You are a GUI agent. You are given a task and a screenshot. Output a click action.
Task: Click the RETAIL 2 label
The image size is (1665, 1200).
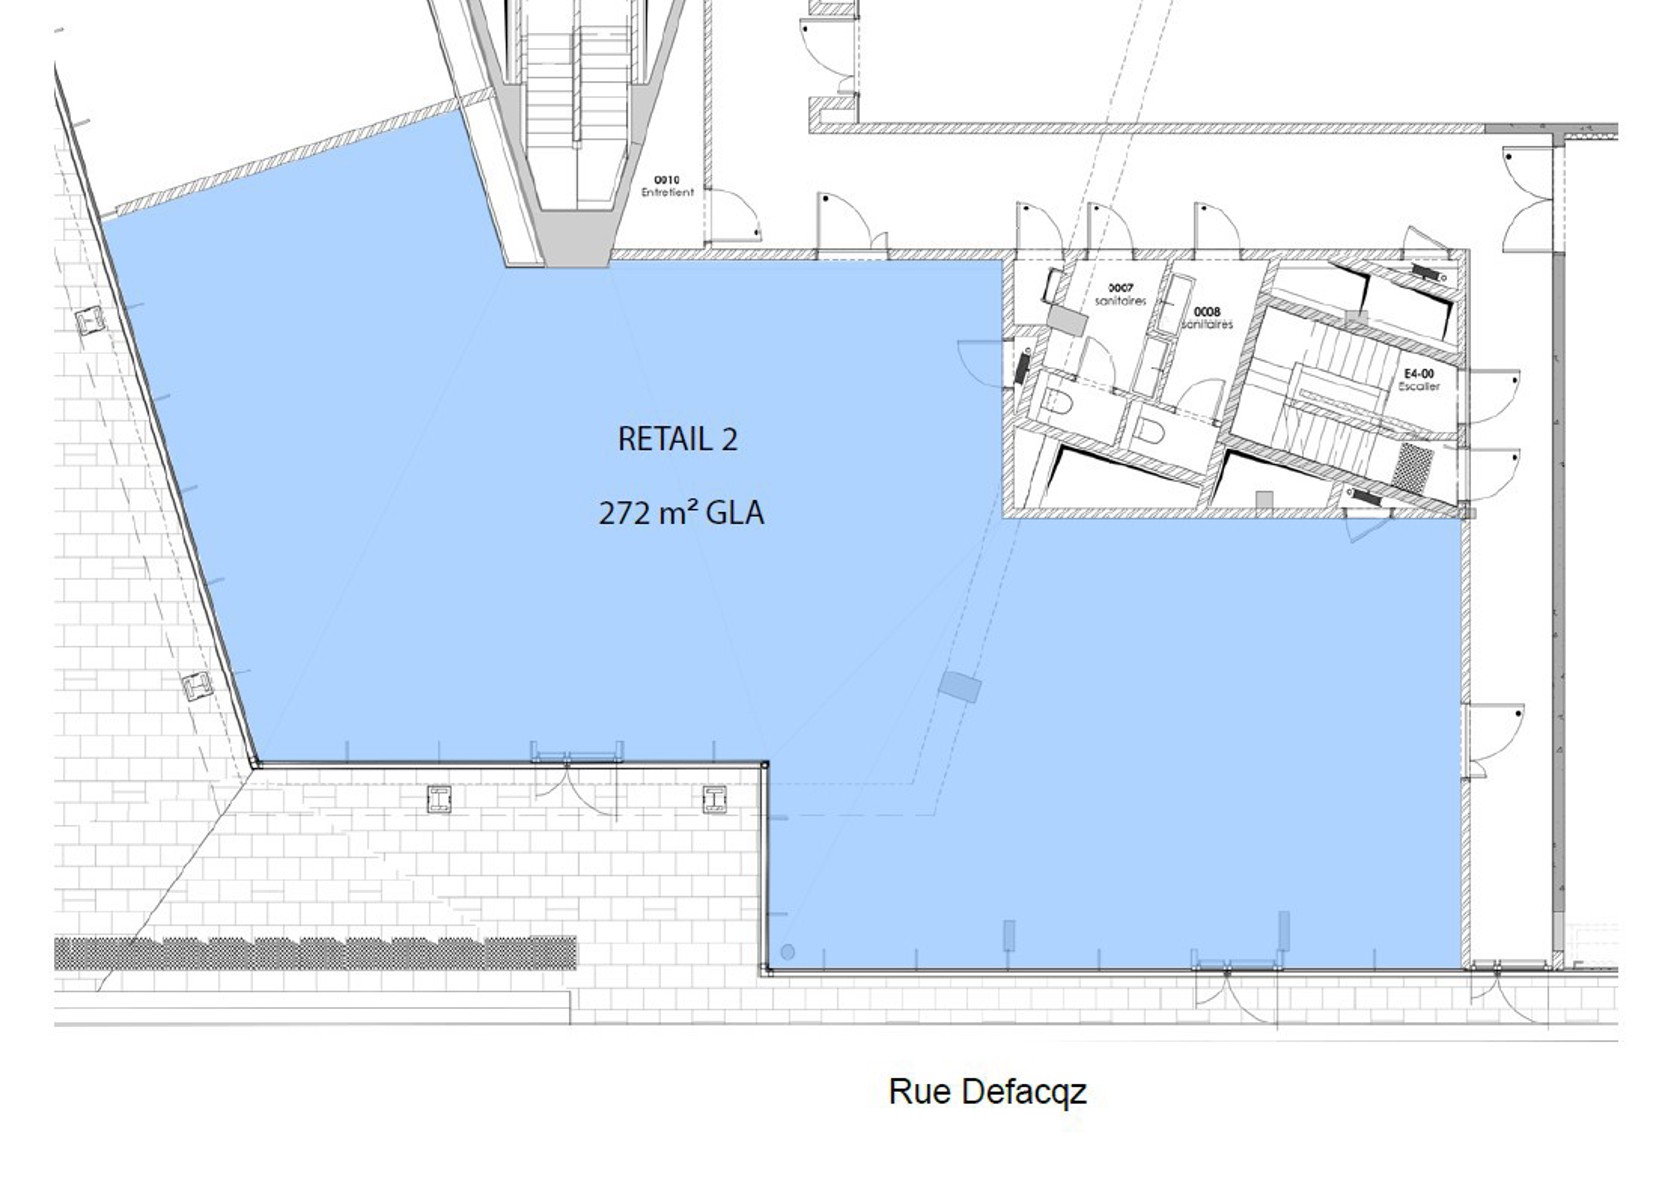coord(677,440)
